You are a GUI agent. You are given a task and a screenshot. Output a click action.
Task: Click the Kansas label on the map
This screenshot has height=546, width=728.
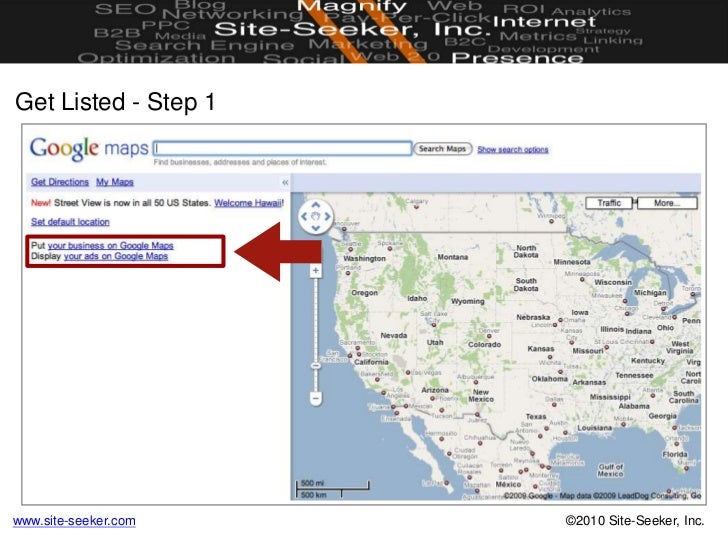pos(541,349)
